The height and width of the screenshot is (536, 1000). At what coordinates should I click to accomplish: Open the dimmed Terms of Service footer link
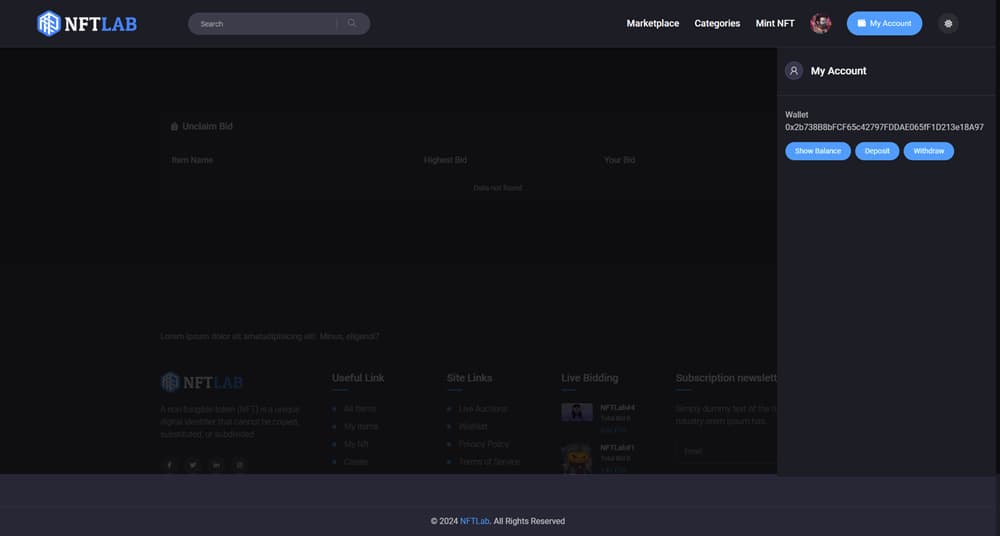(489, 462)
